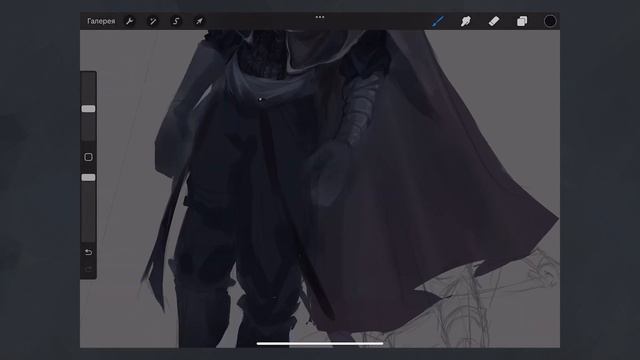Open the active color picker circle
This screenshot has height=360, width=640.
point(550,21)
